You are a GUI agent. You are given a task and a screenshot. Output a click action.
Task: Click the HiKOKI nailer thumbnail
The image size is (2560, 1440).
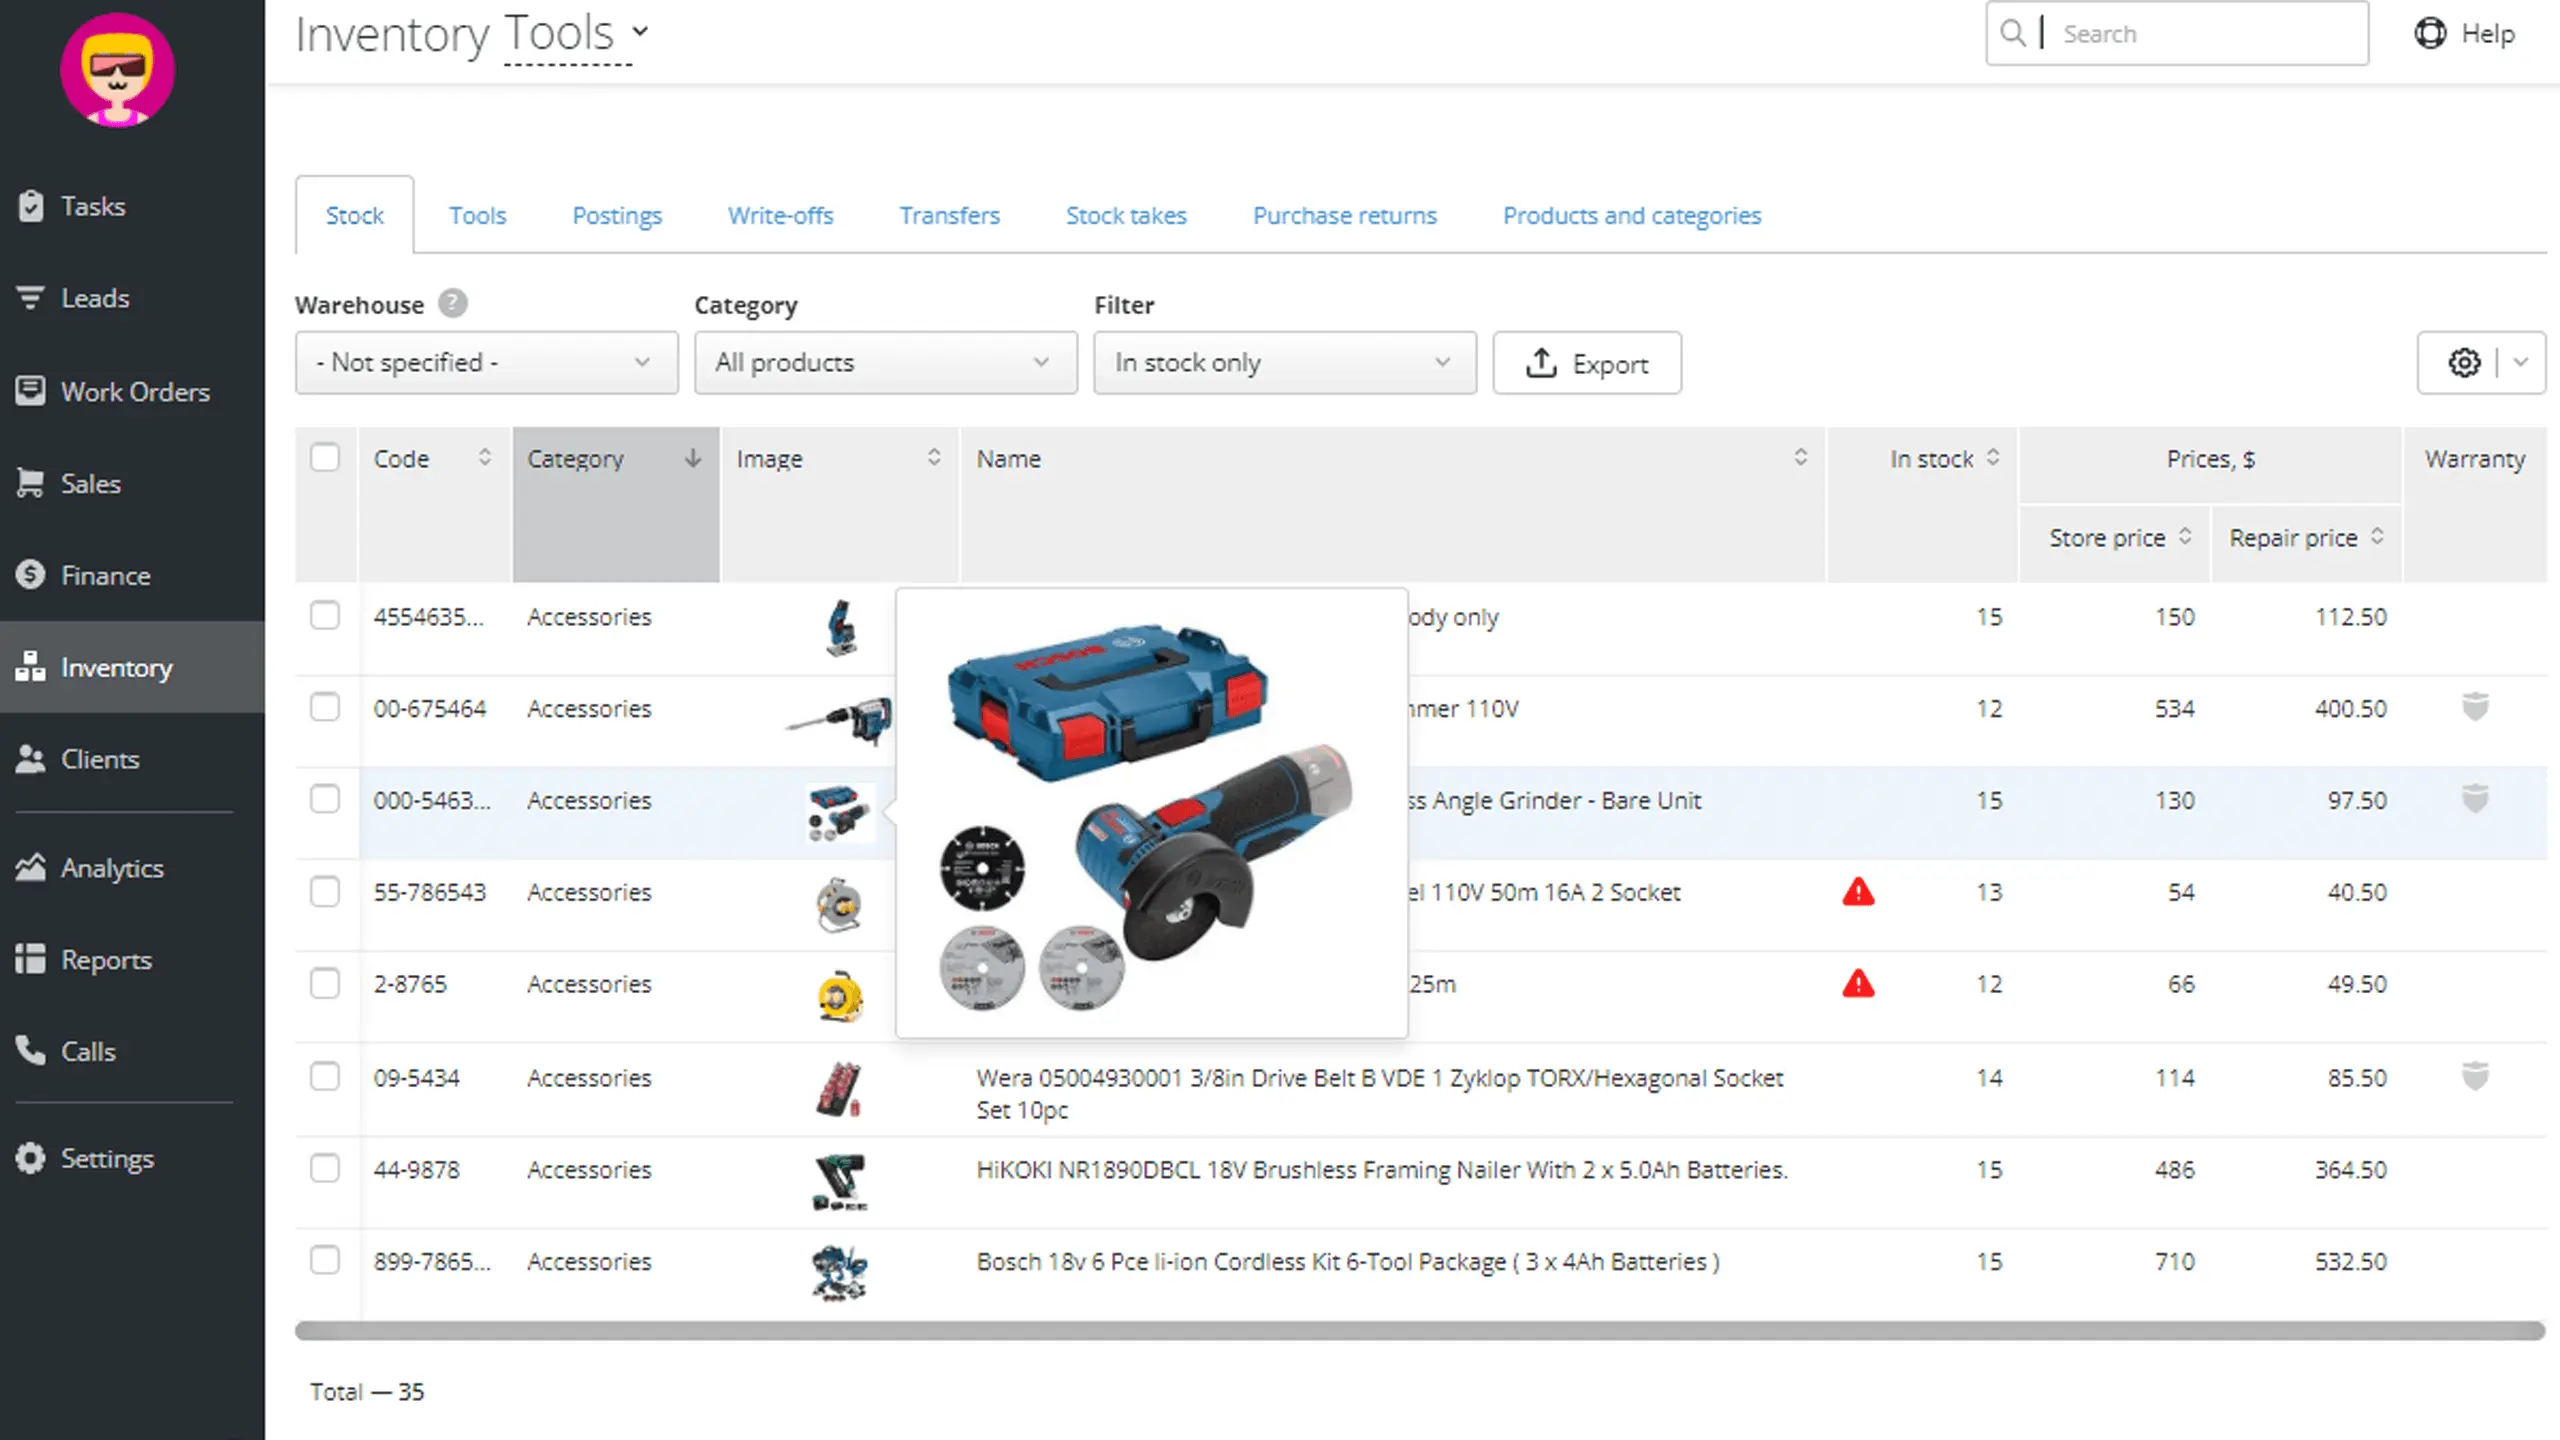[x=839, y=1181]
